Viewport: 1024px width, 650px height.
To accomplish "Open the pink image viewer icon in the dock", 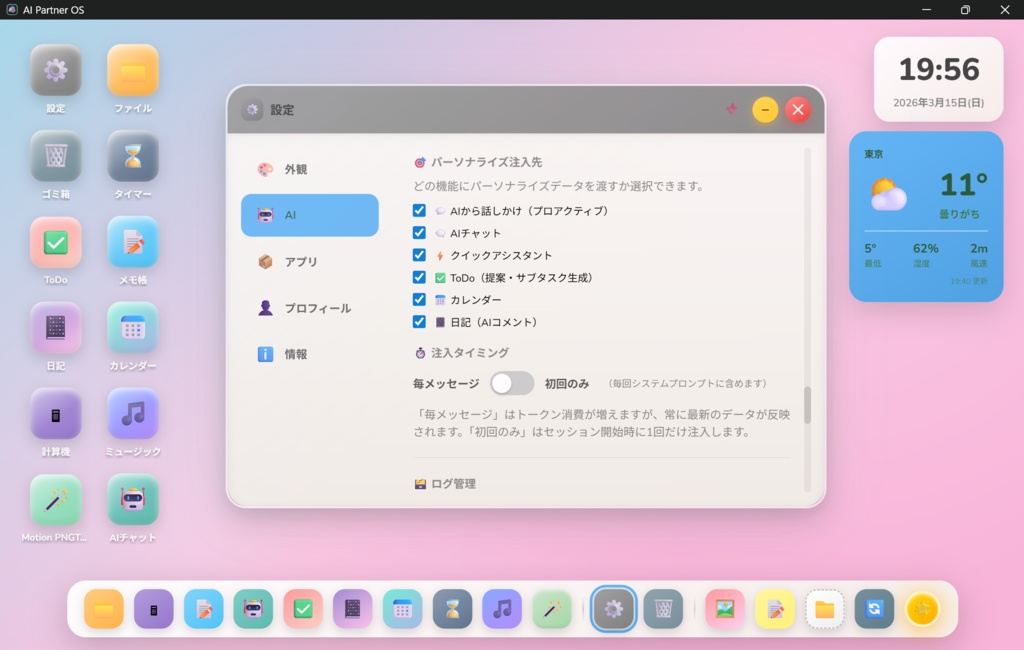I will click(x=723, y=608).
